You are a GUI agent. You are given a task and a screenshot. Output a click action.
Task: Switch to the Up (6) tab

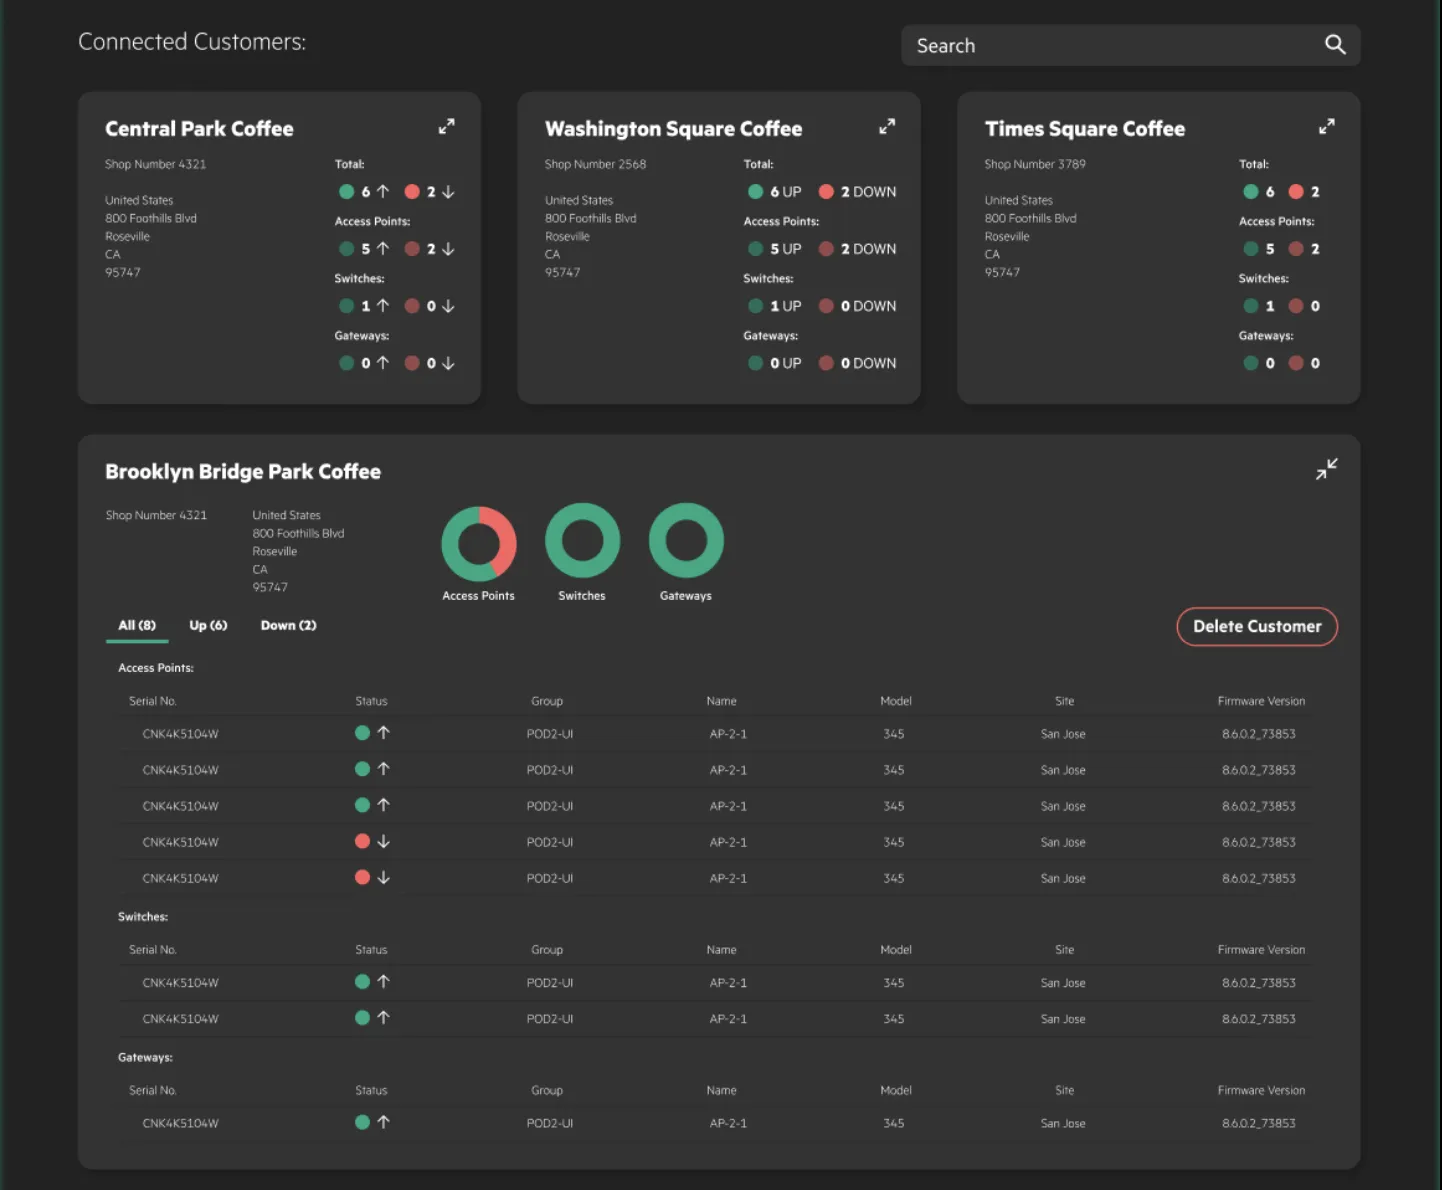click(x=208, y=626)
